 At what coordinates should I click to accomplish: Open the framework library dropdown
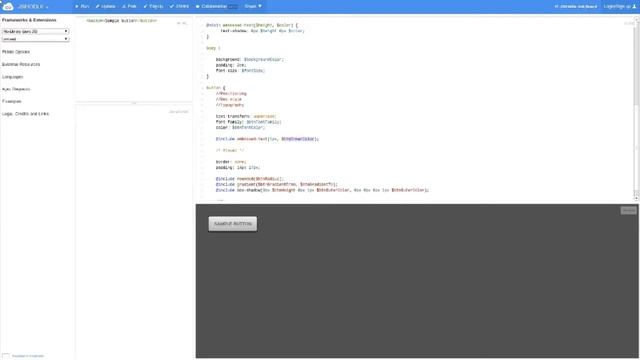tap(35, 31)
